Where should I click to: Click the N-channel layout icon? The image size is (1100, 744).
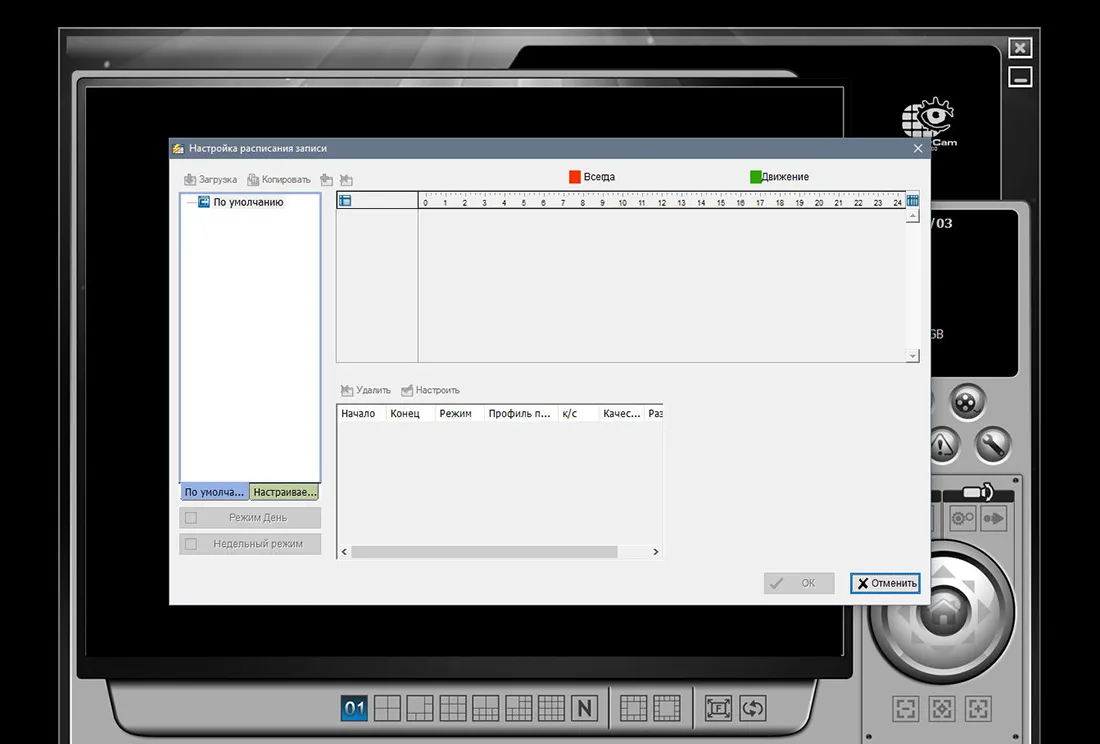pyautogui.click(x=584, y=708)
